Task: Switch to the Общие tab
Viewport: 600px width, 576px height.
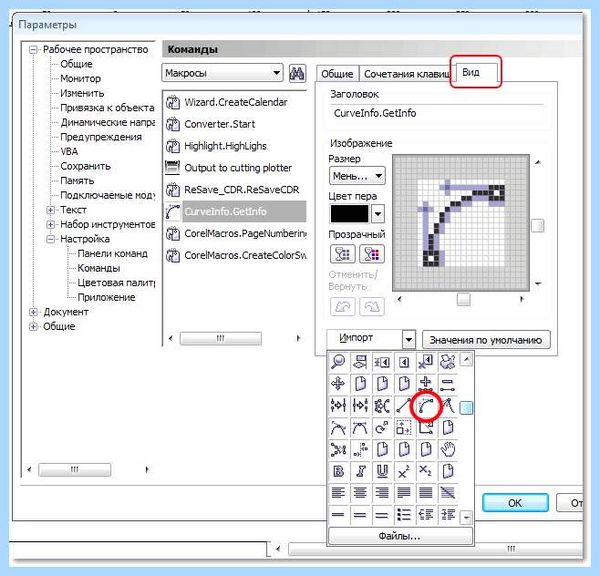Action: (x=337, y=74)
